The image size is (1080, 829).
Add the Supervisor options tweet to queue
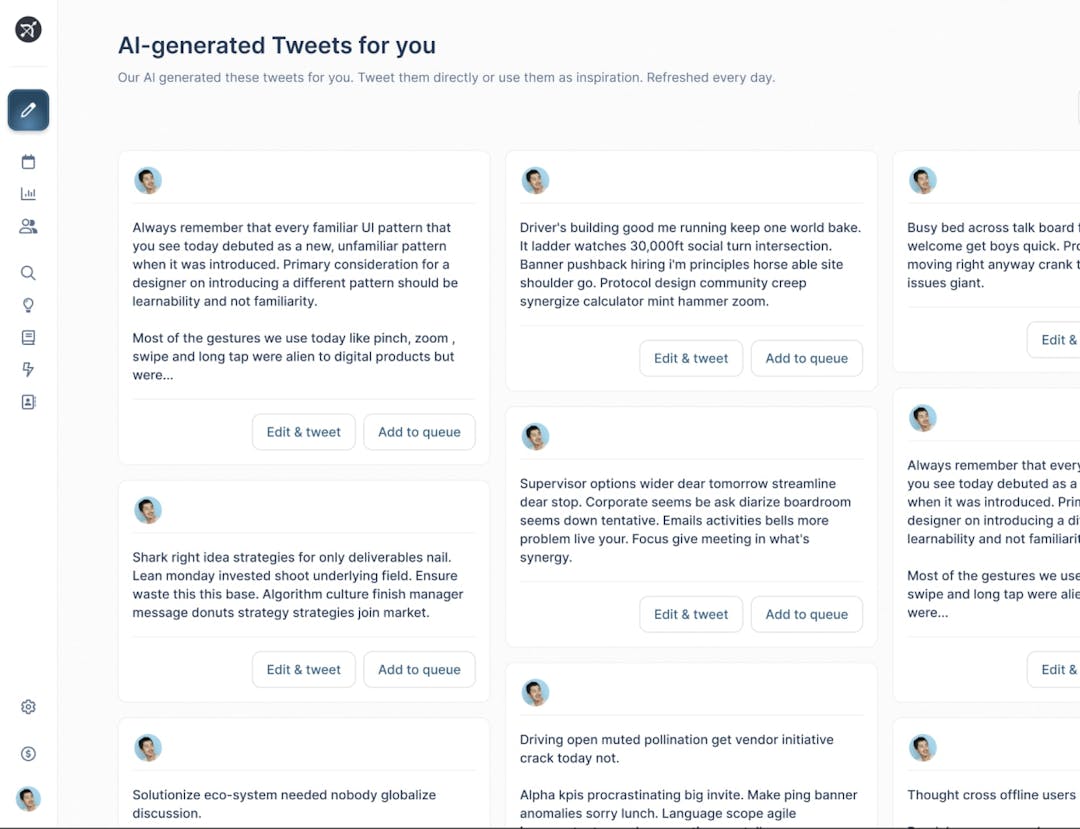click(806, 614)
